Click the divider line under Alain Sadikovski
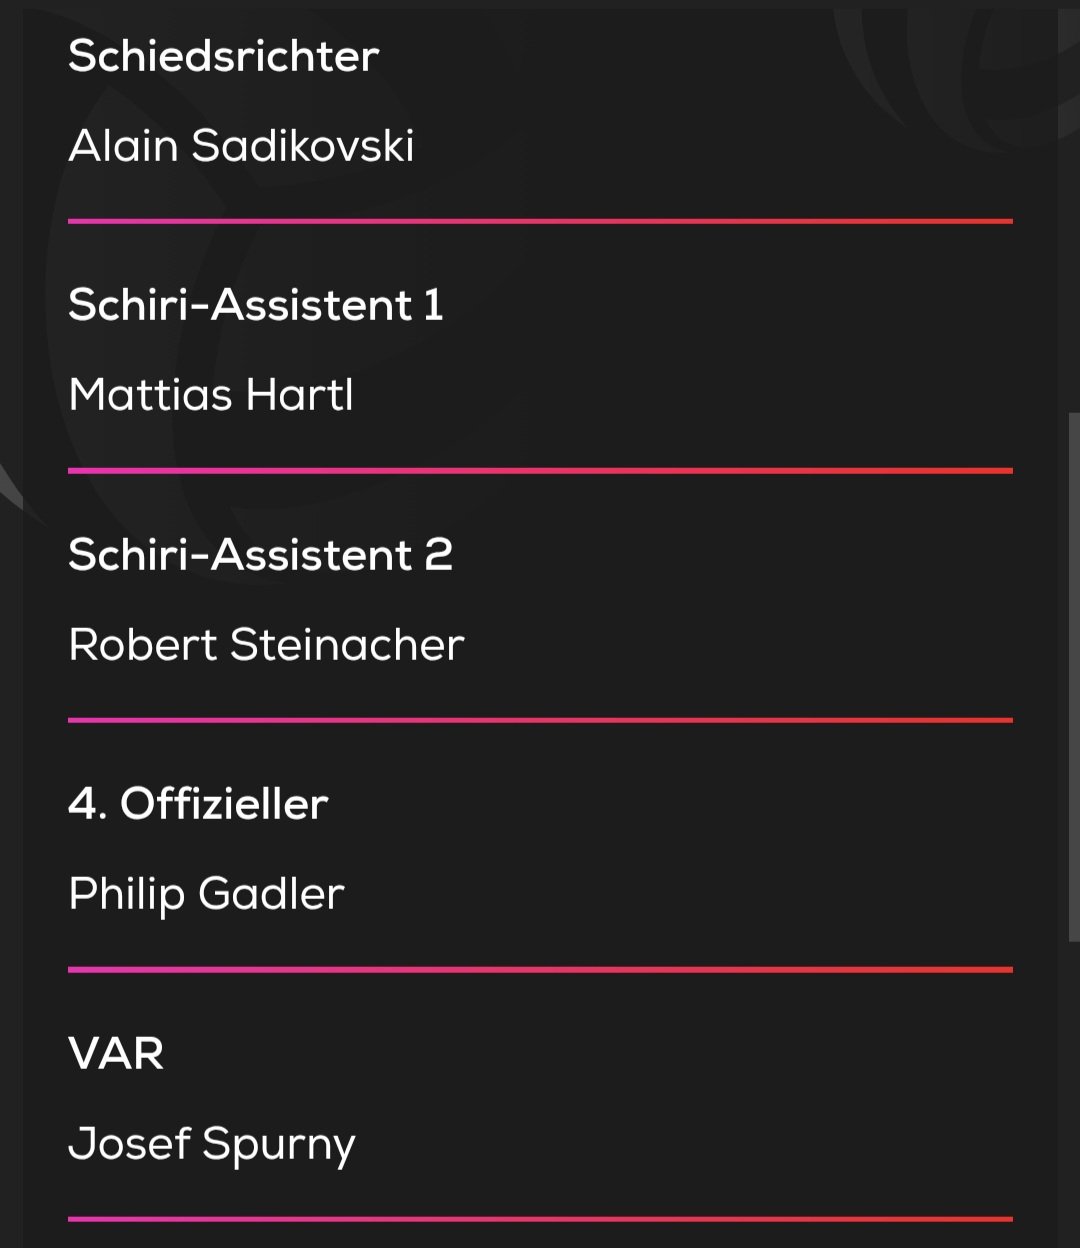The height and width of the screenshot is (1248, 1080). coord(540,221)
